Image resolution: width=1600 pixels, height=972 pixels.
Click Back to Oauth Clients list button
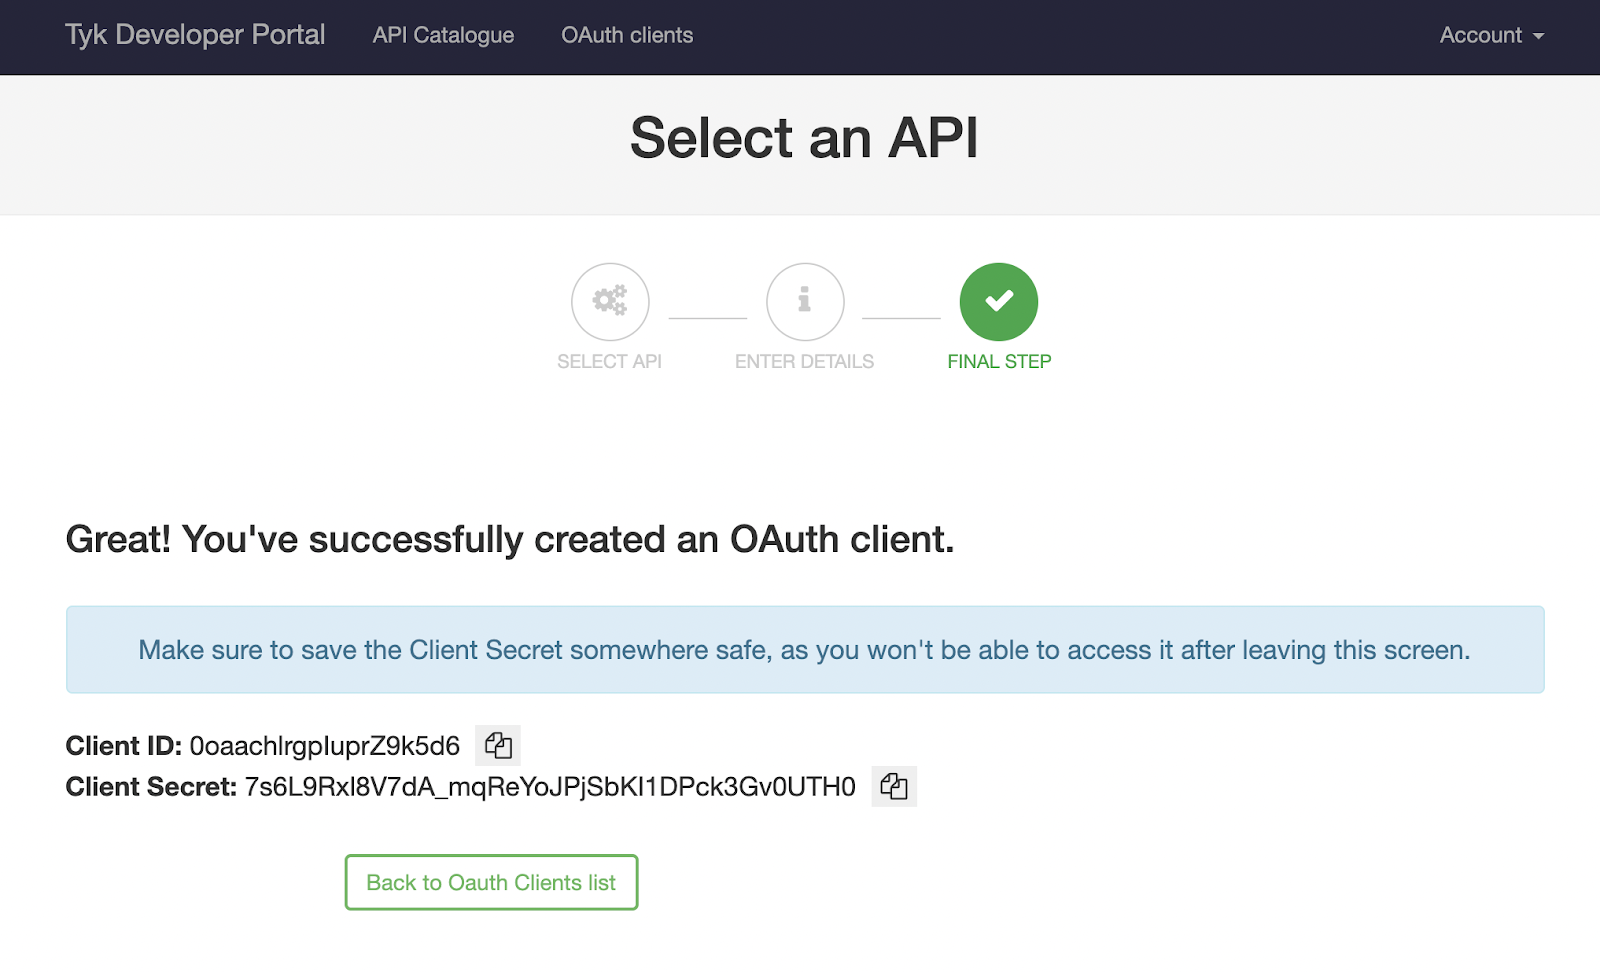click(491, 882)
